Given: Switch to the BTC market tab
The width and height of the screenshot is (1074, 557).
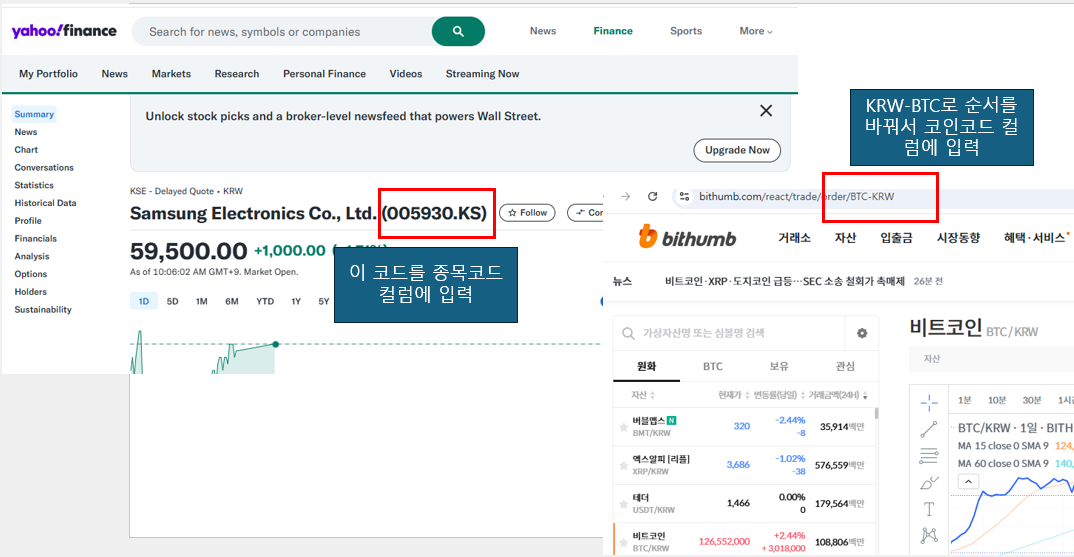Looking at the screenshot, I should (712, 367).
